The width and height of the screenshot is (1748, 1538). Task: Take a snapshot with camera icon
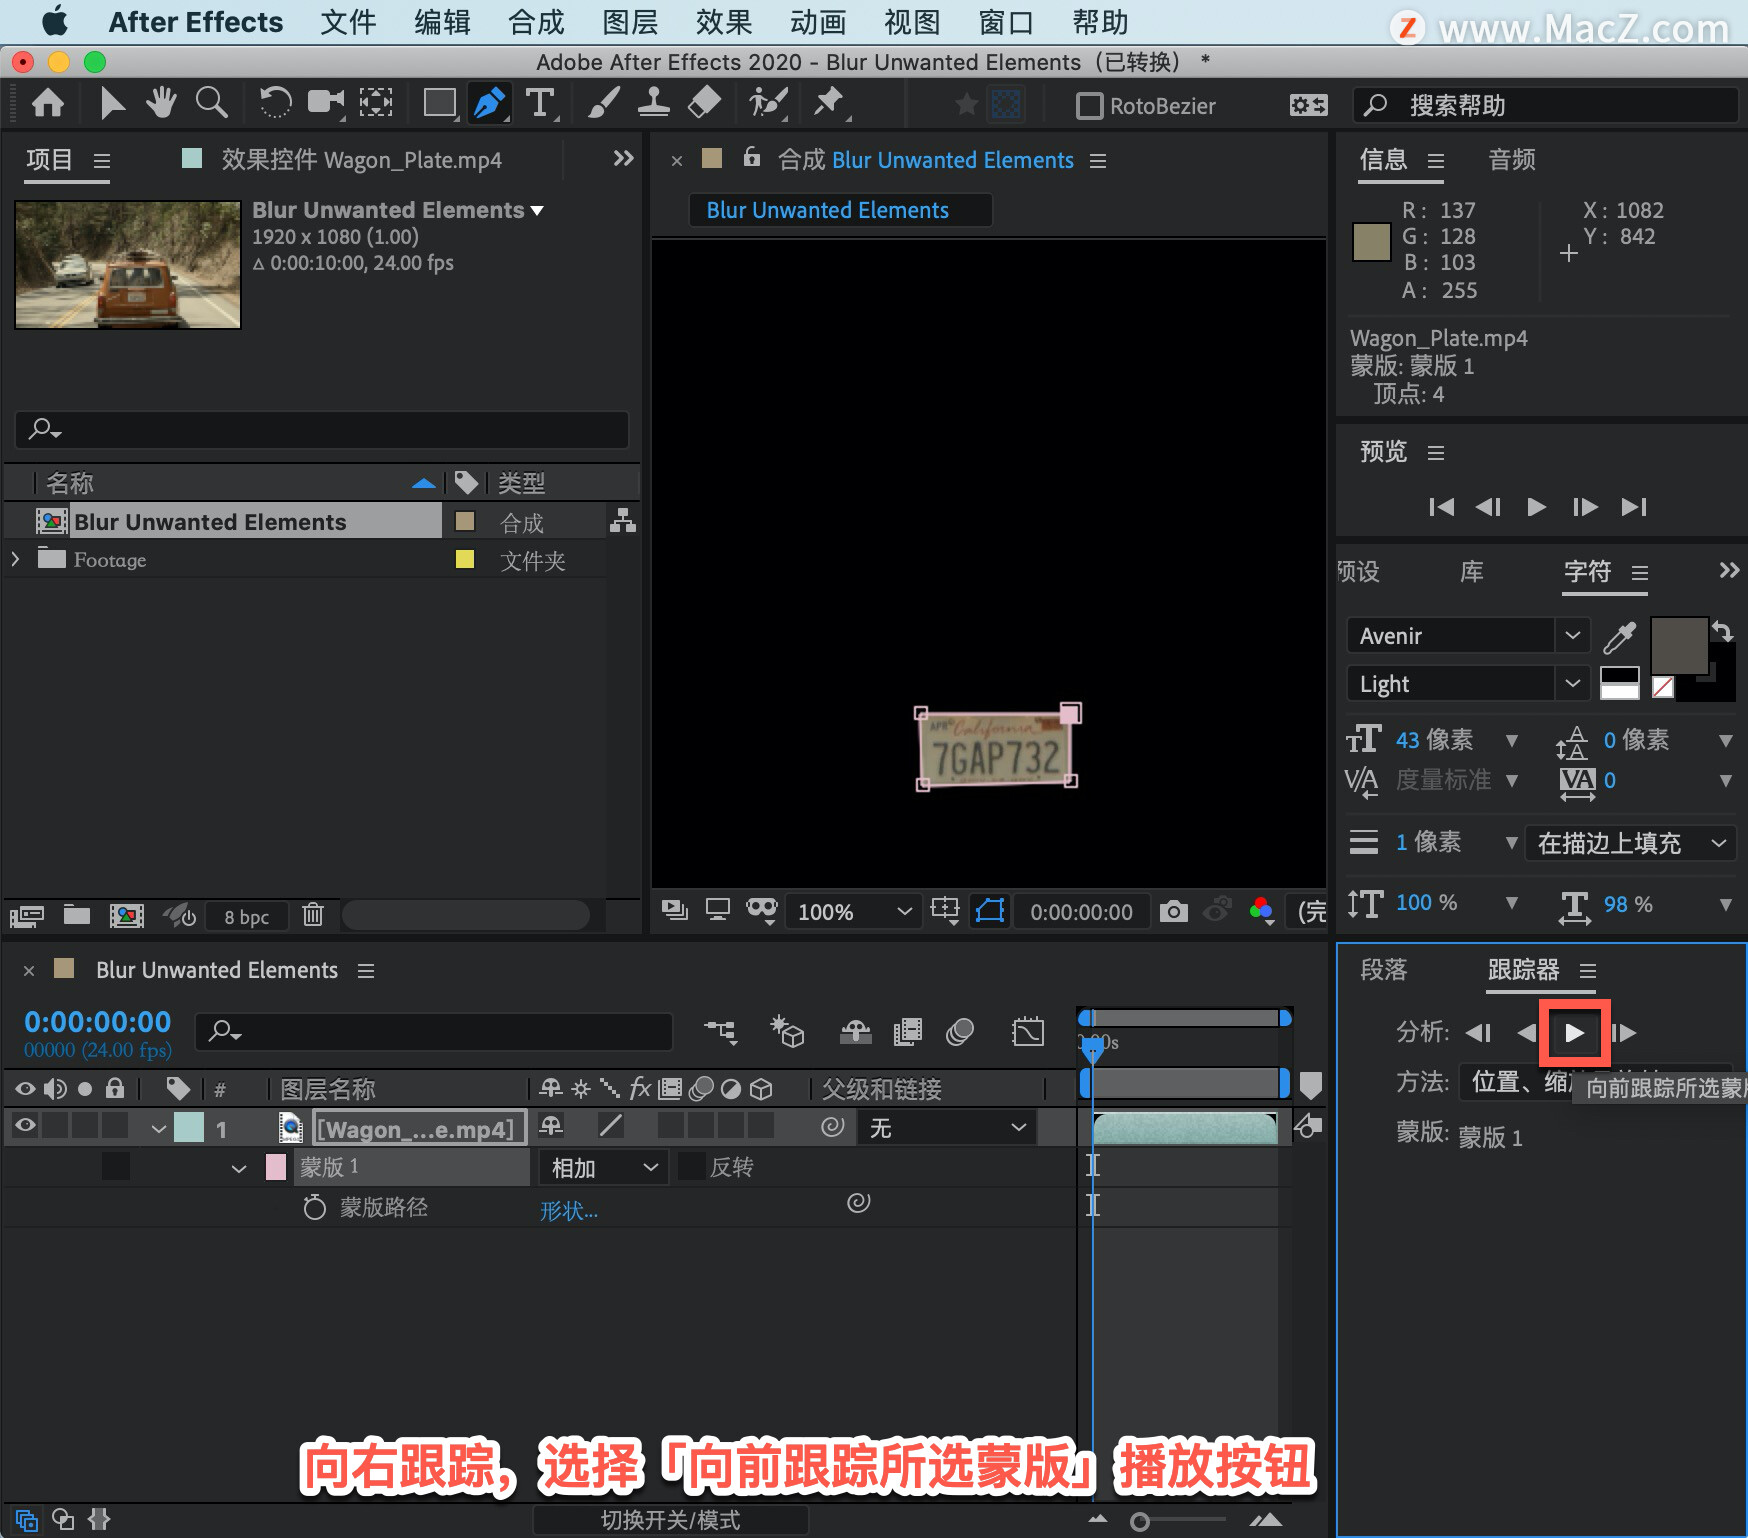(1174, 911)
